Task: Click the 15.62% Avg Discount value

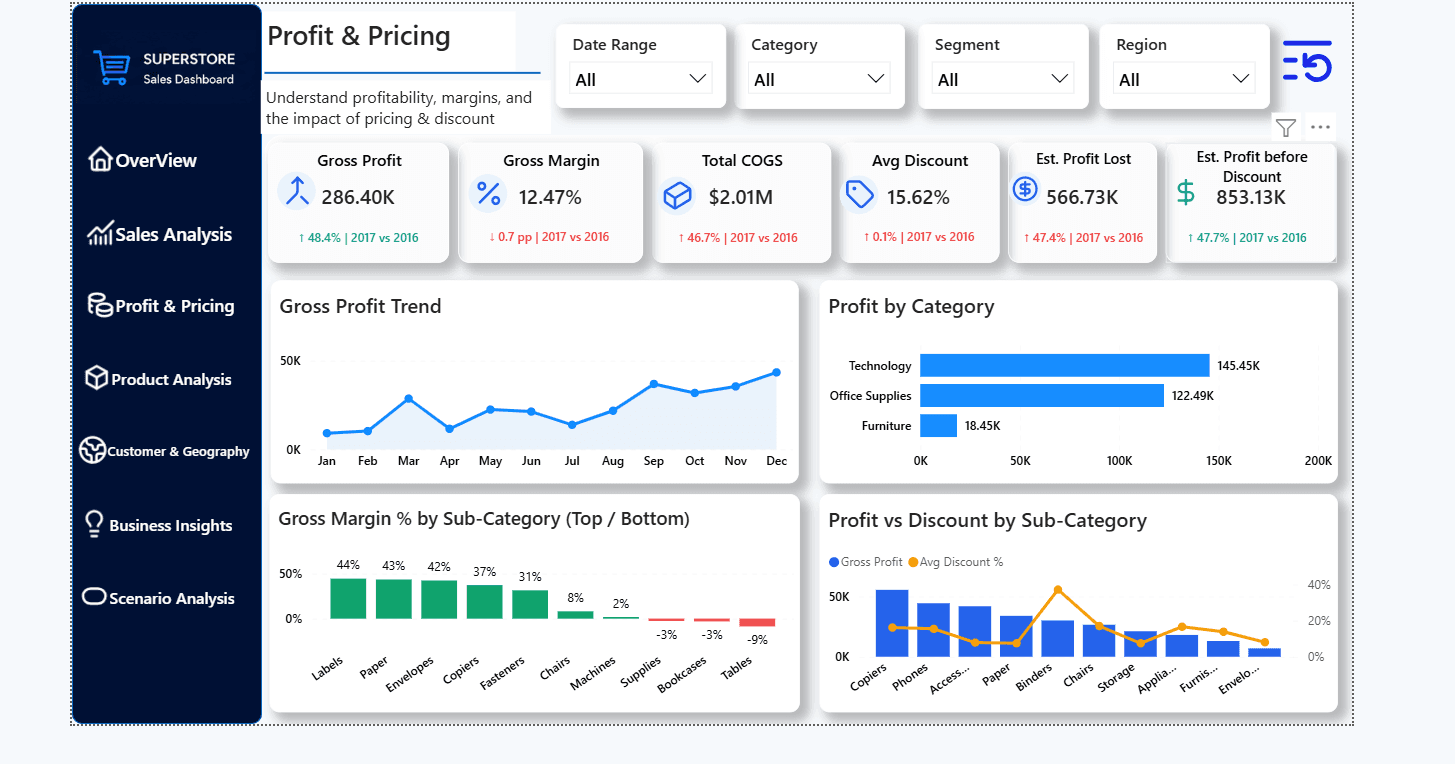Action: [x=918, y=197]
